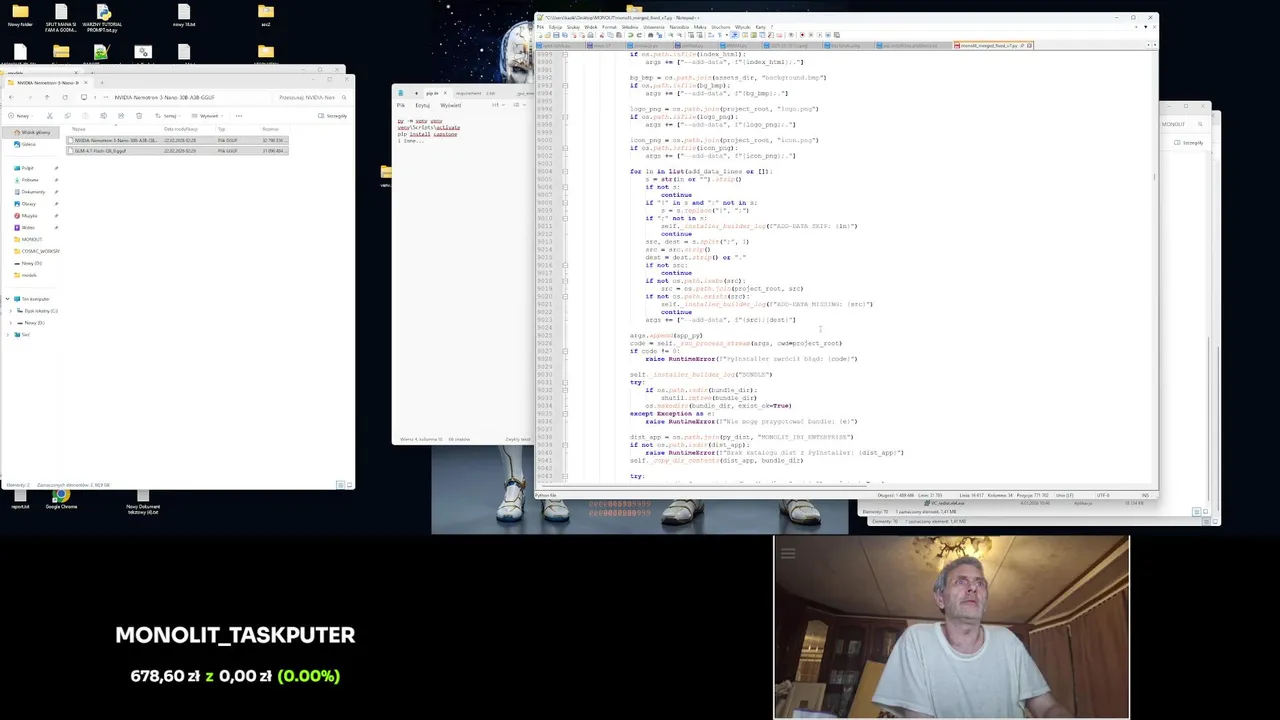Open Edycja menu in Notepad++
Screen dimensions: 1280x720
tap(555, 27)
